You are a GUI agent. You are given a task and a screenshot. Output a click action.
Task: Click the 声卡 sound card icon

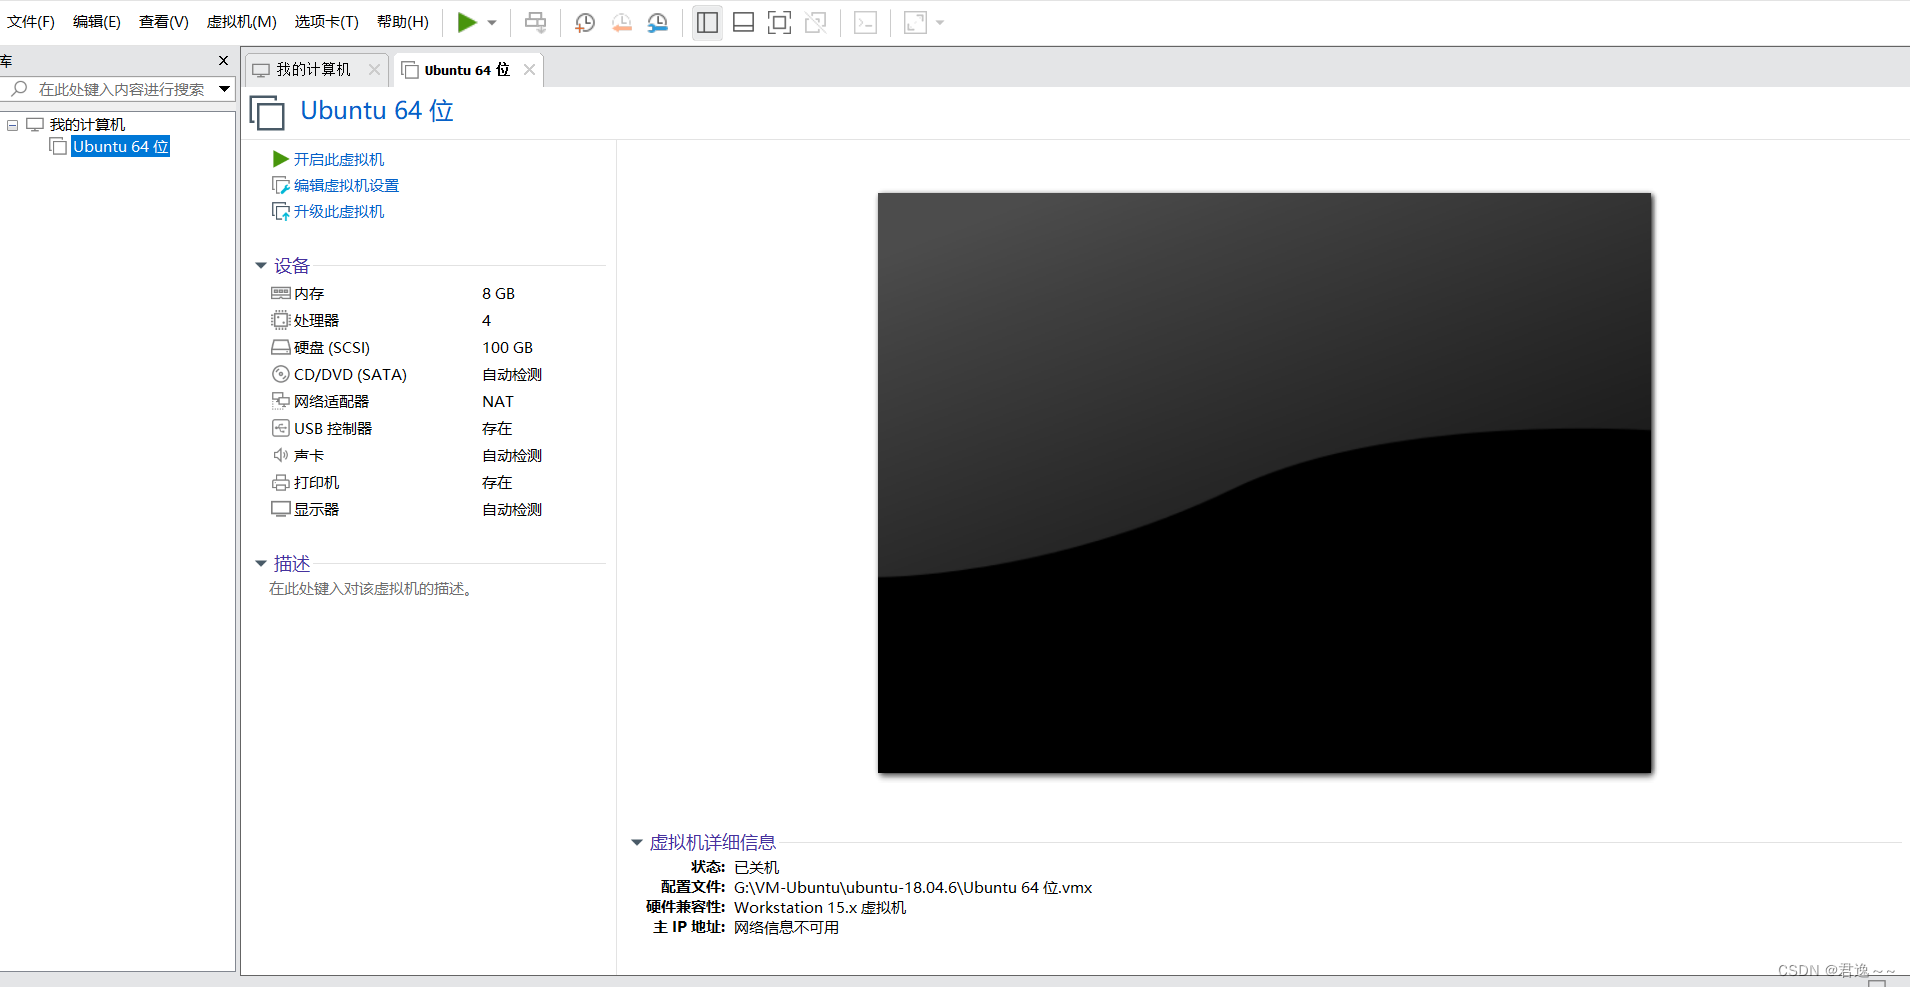(281, 455)
